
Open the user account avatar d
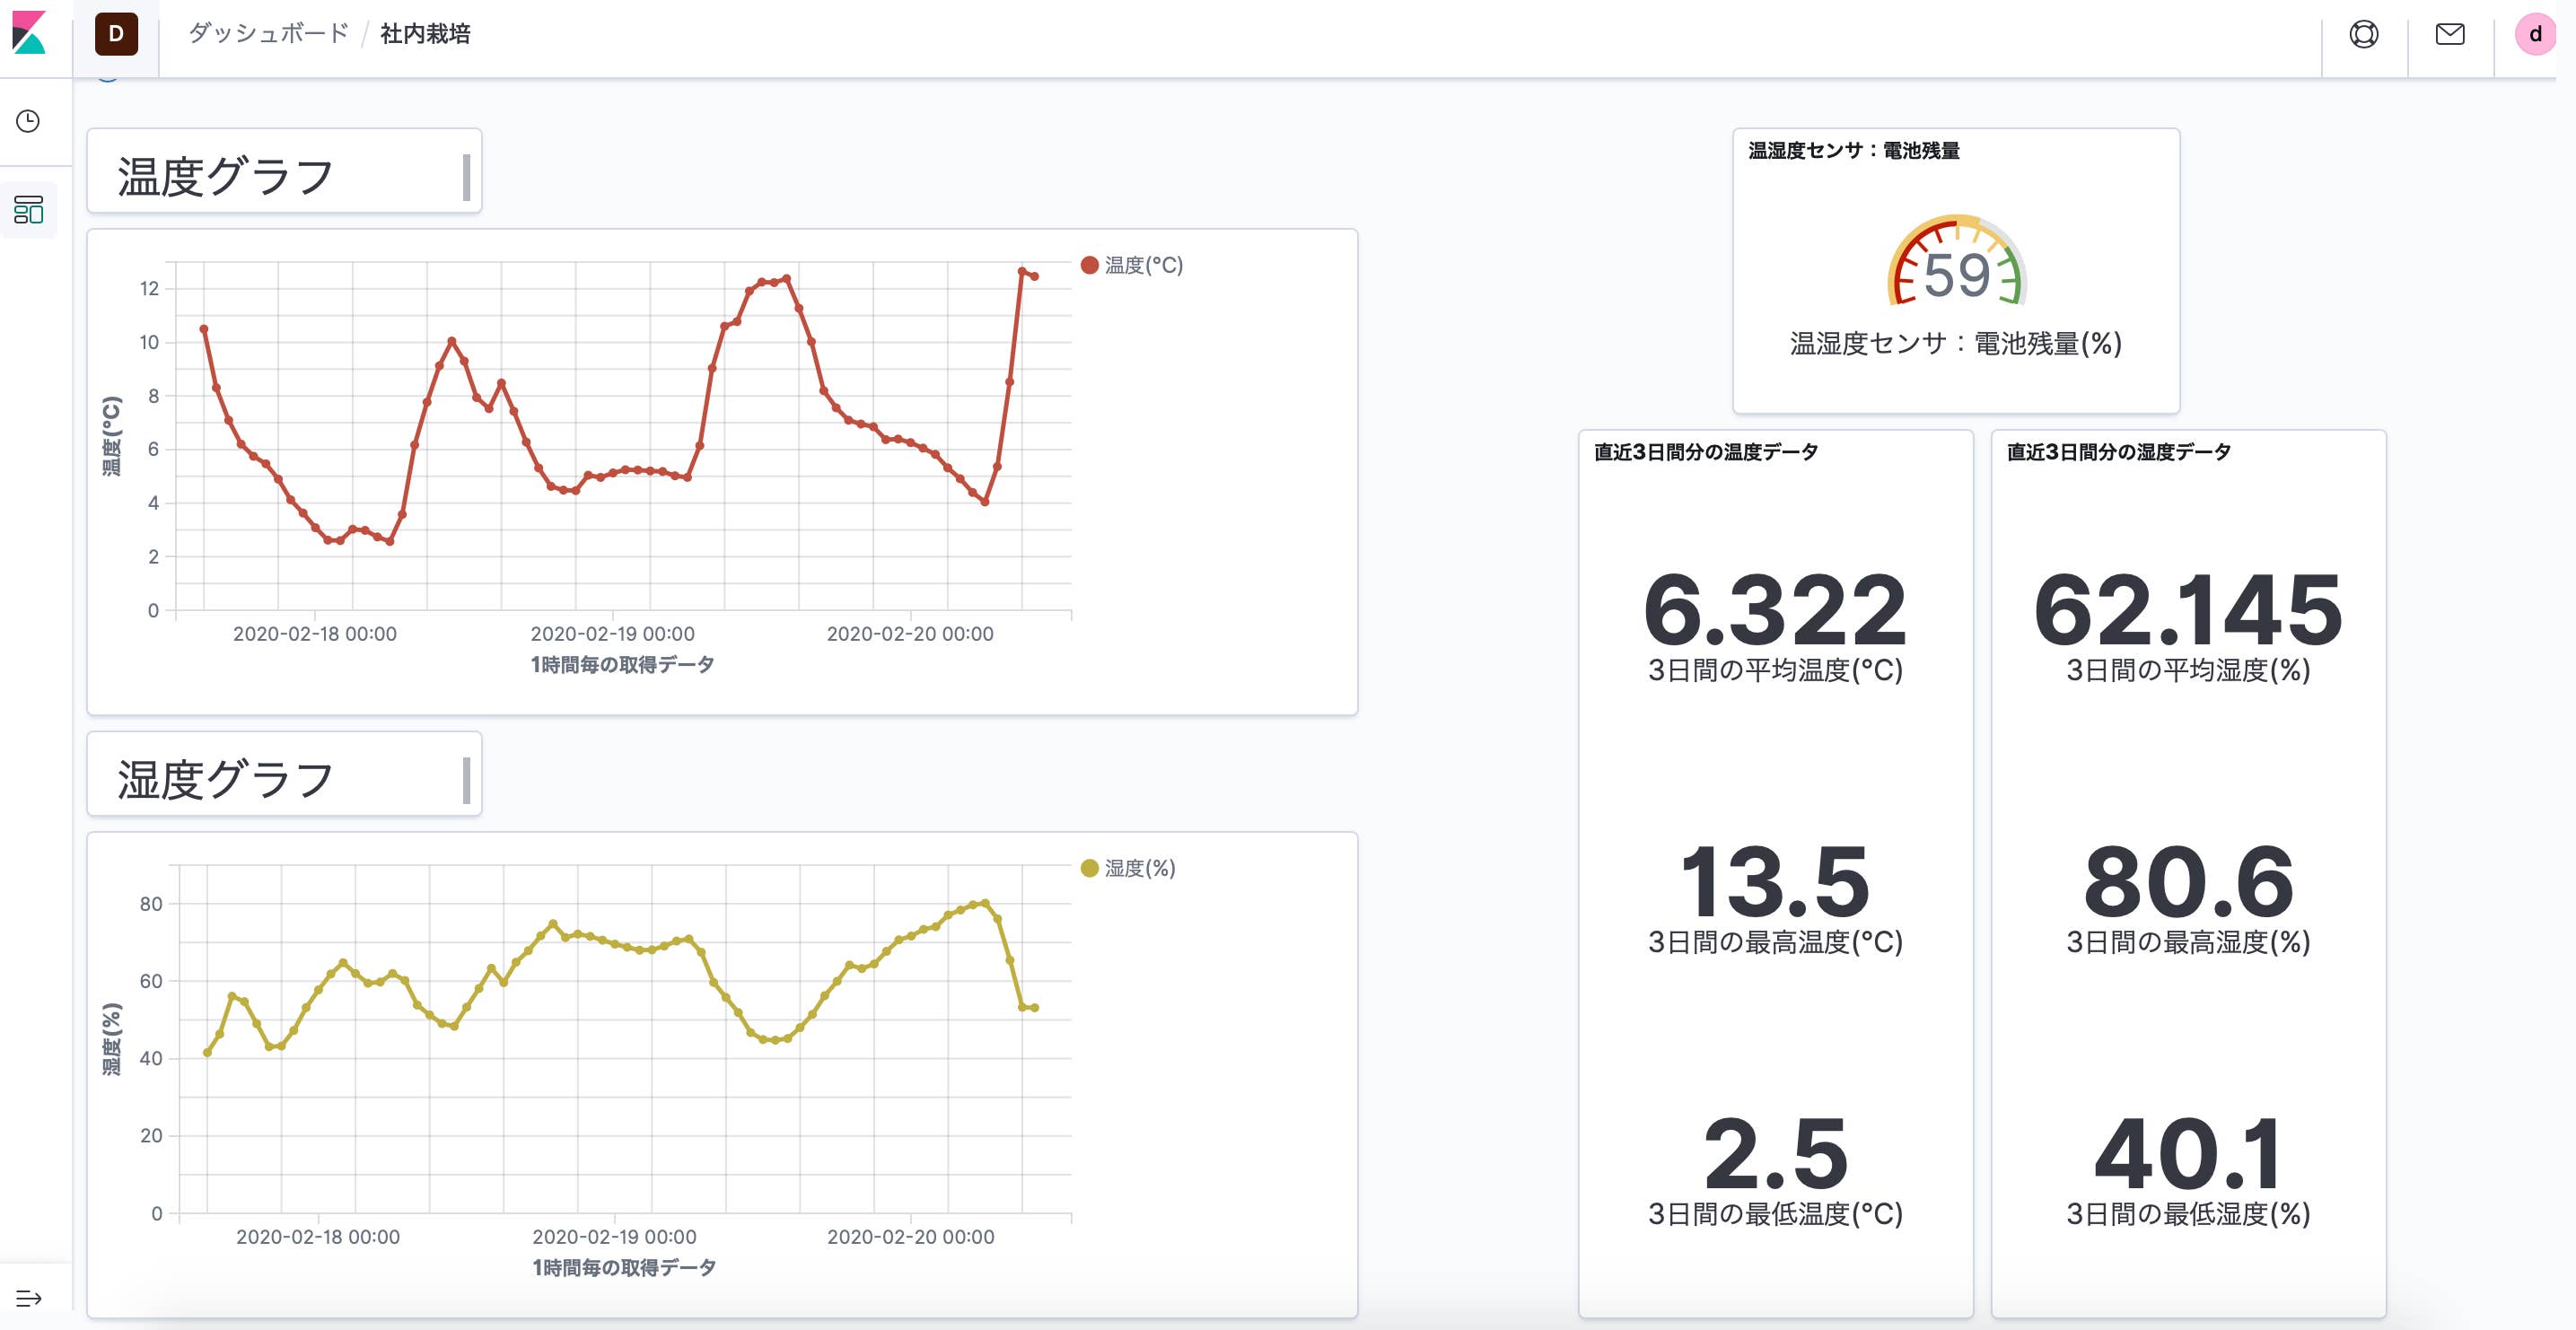2535,34
